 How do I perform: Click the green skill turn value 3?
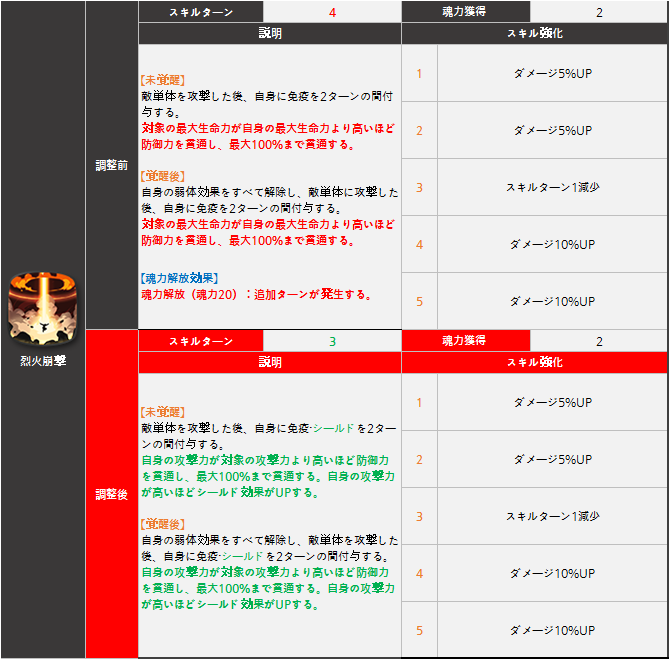(x=332, y=342)
